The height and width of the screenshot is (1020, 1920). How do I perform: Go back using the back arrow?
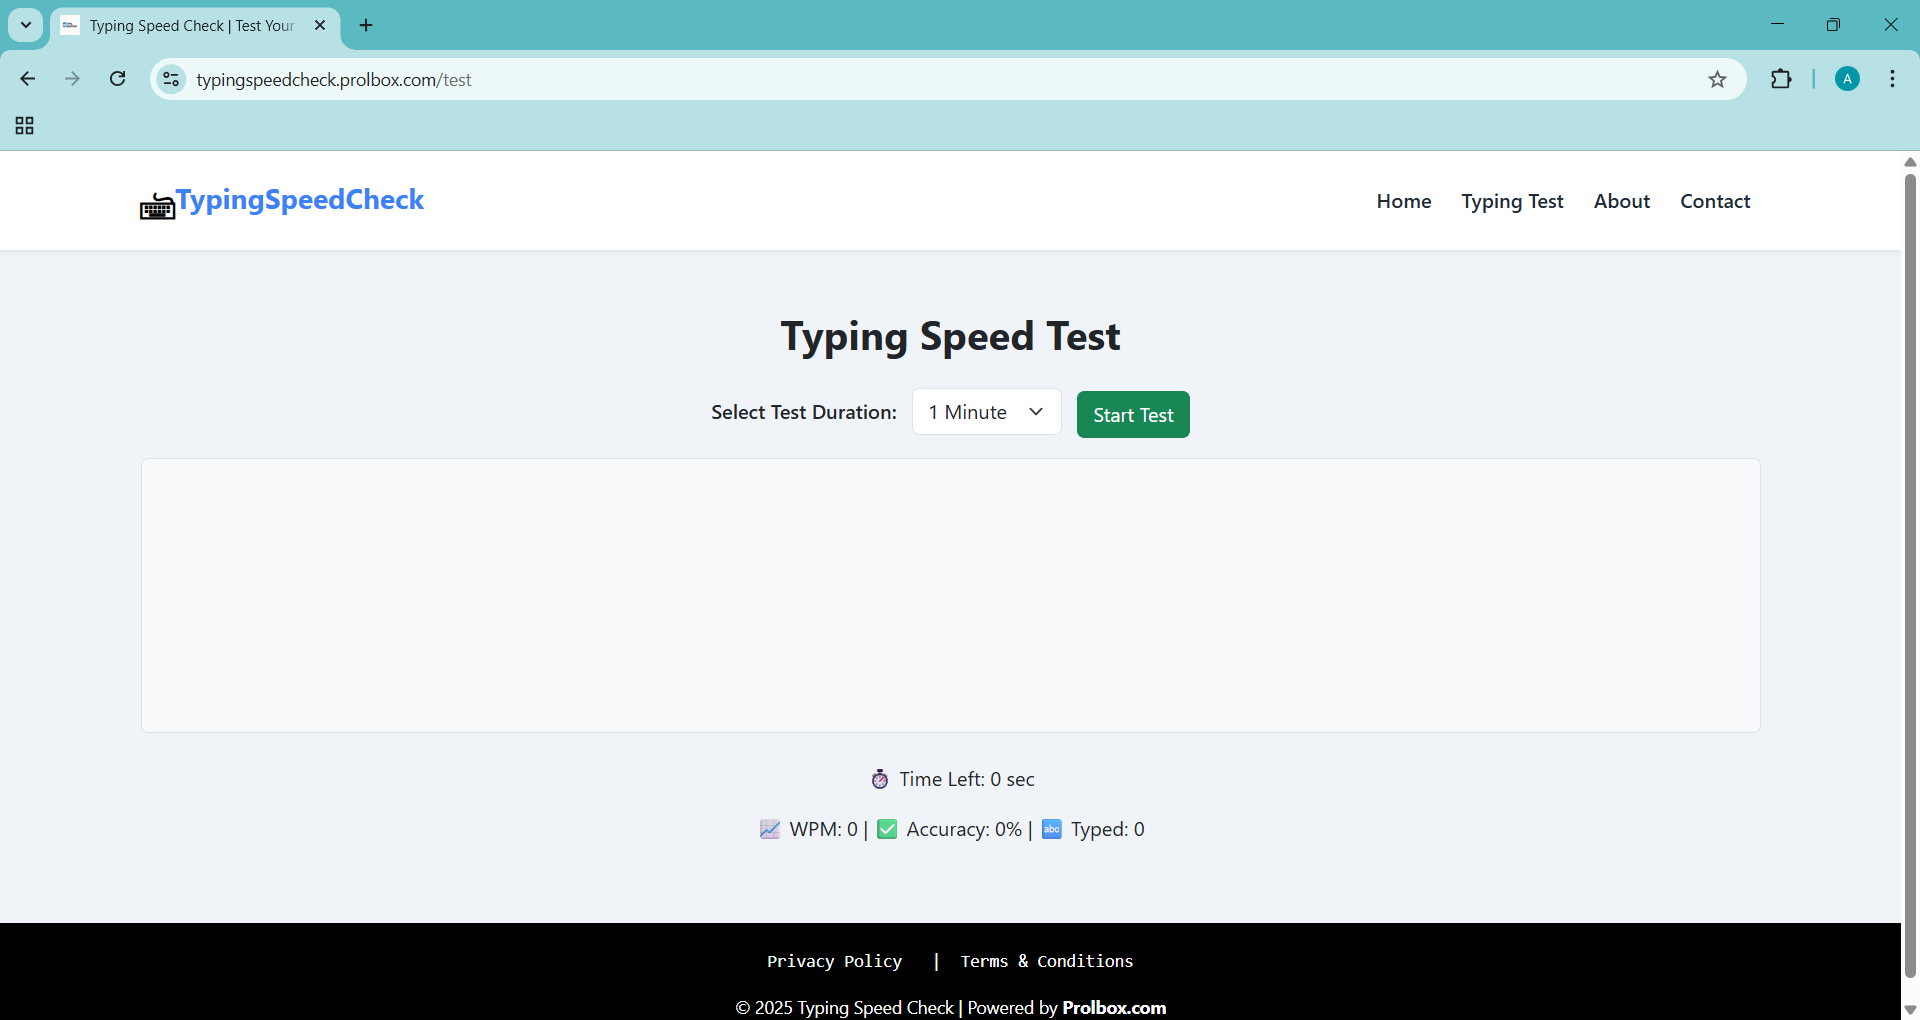28,79
